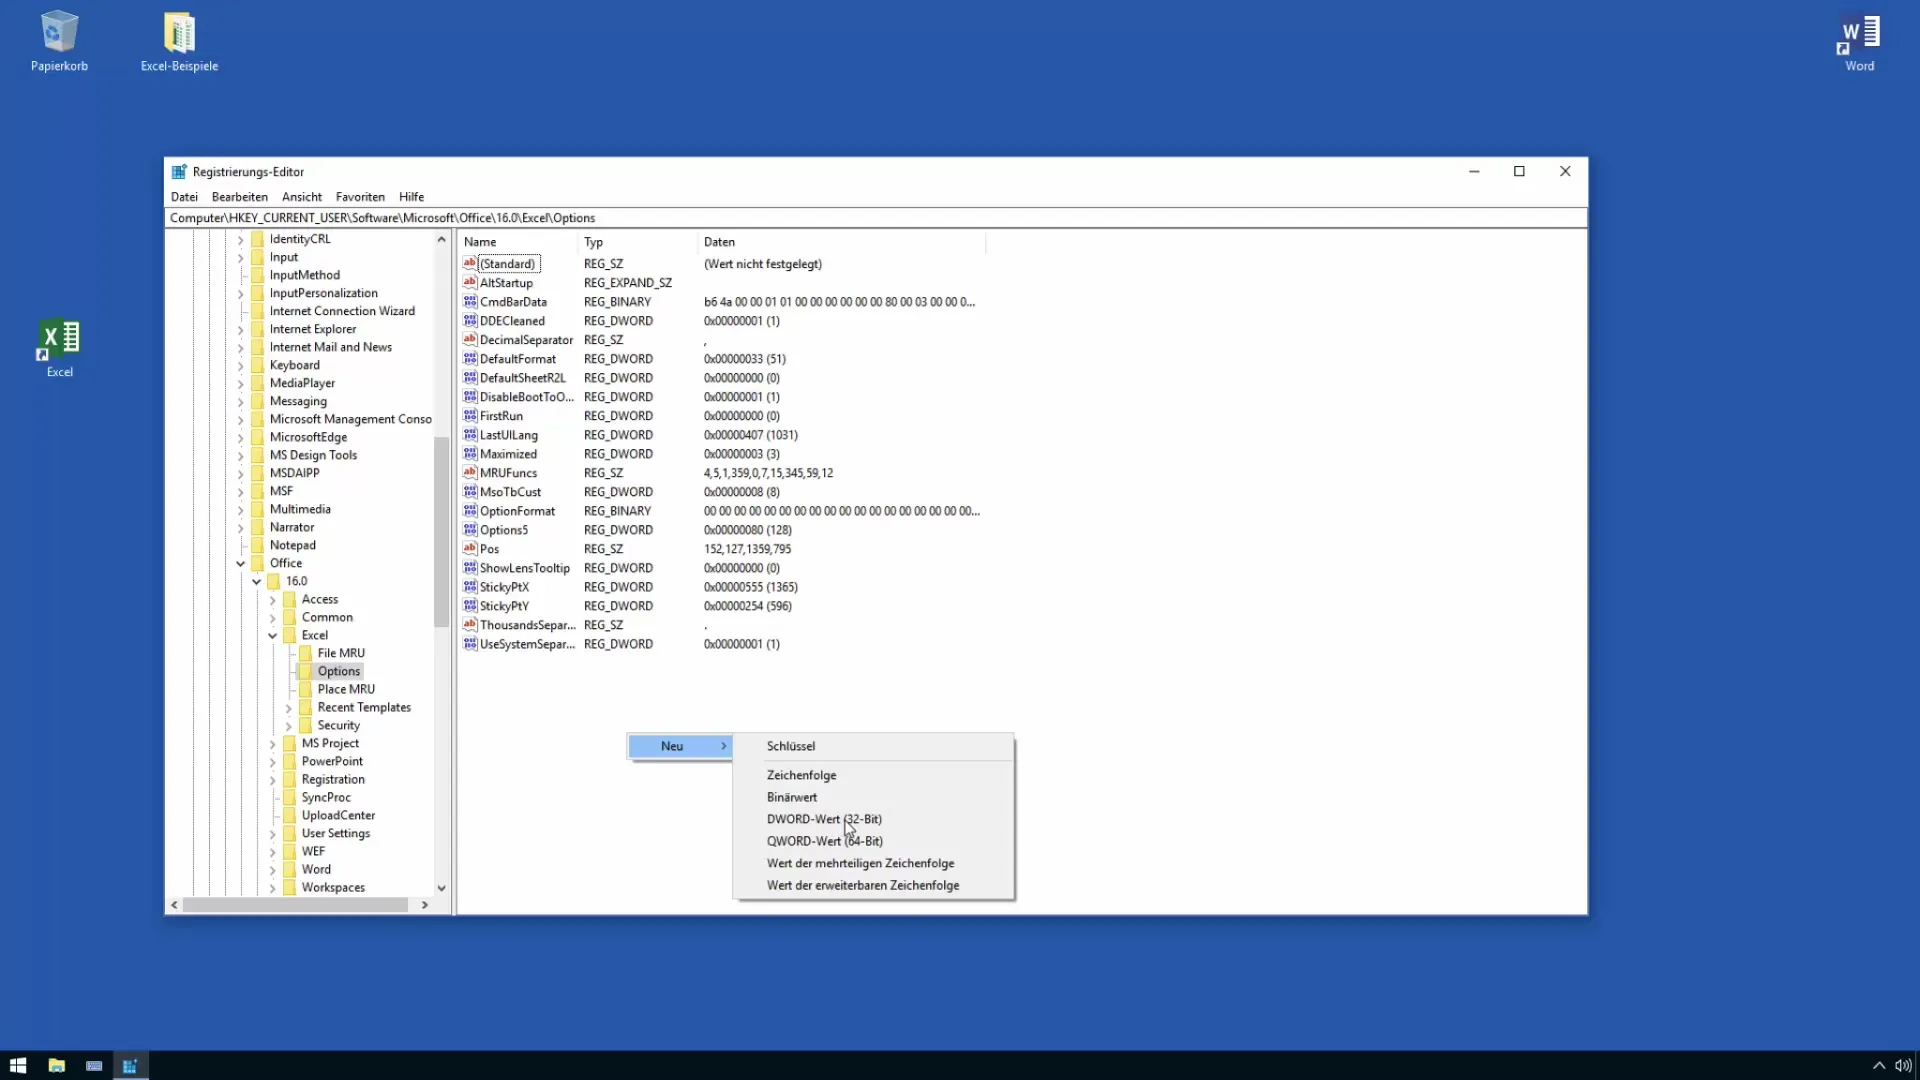Screen dimensions: 1920x1080
Task: Expand the Access tree node
Action: 273,599
